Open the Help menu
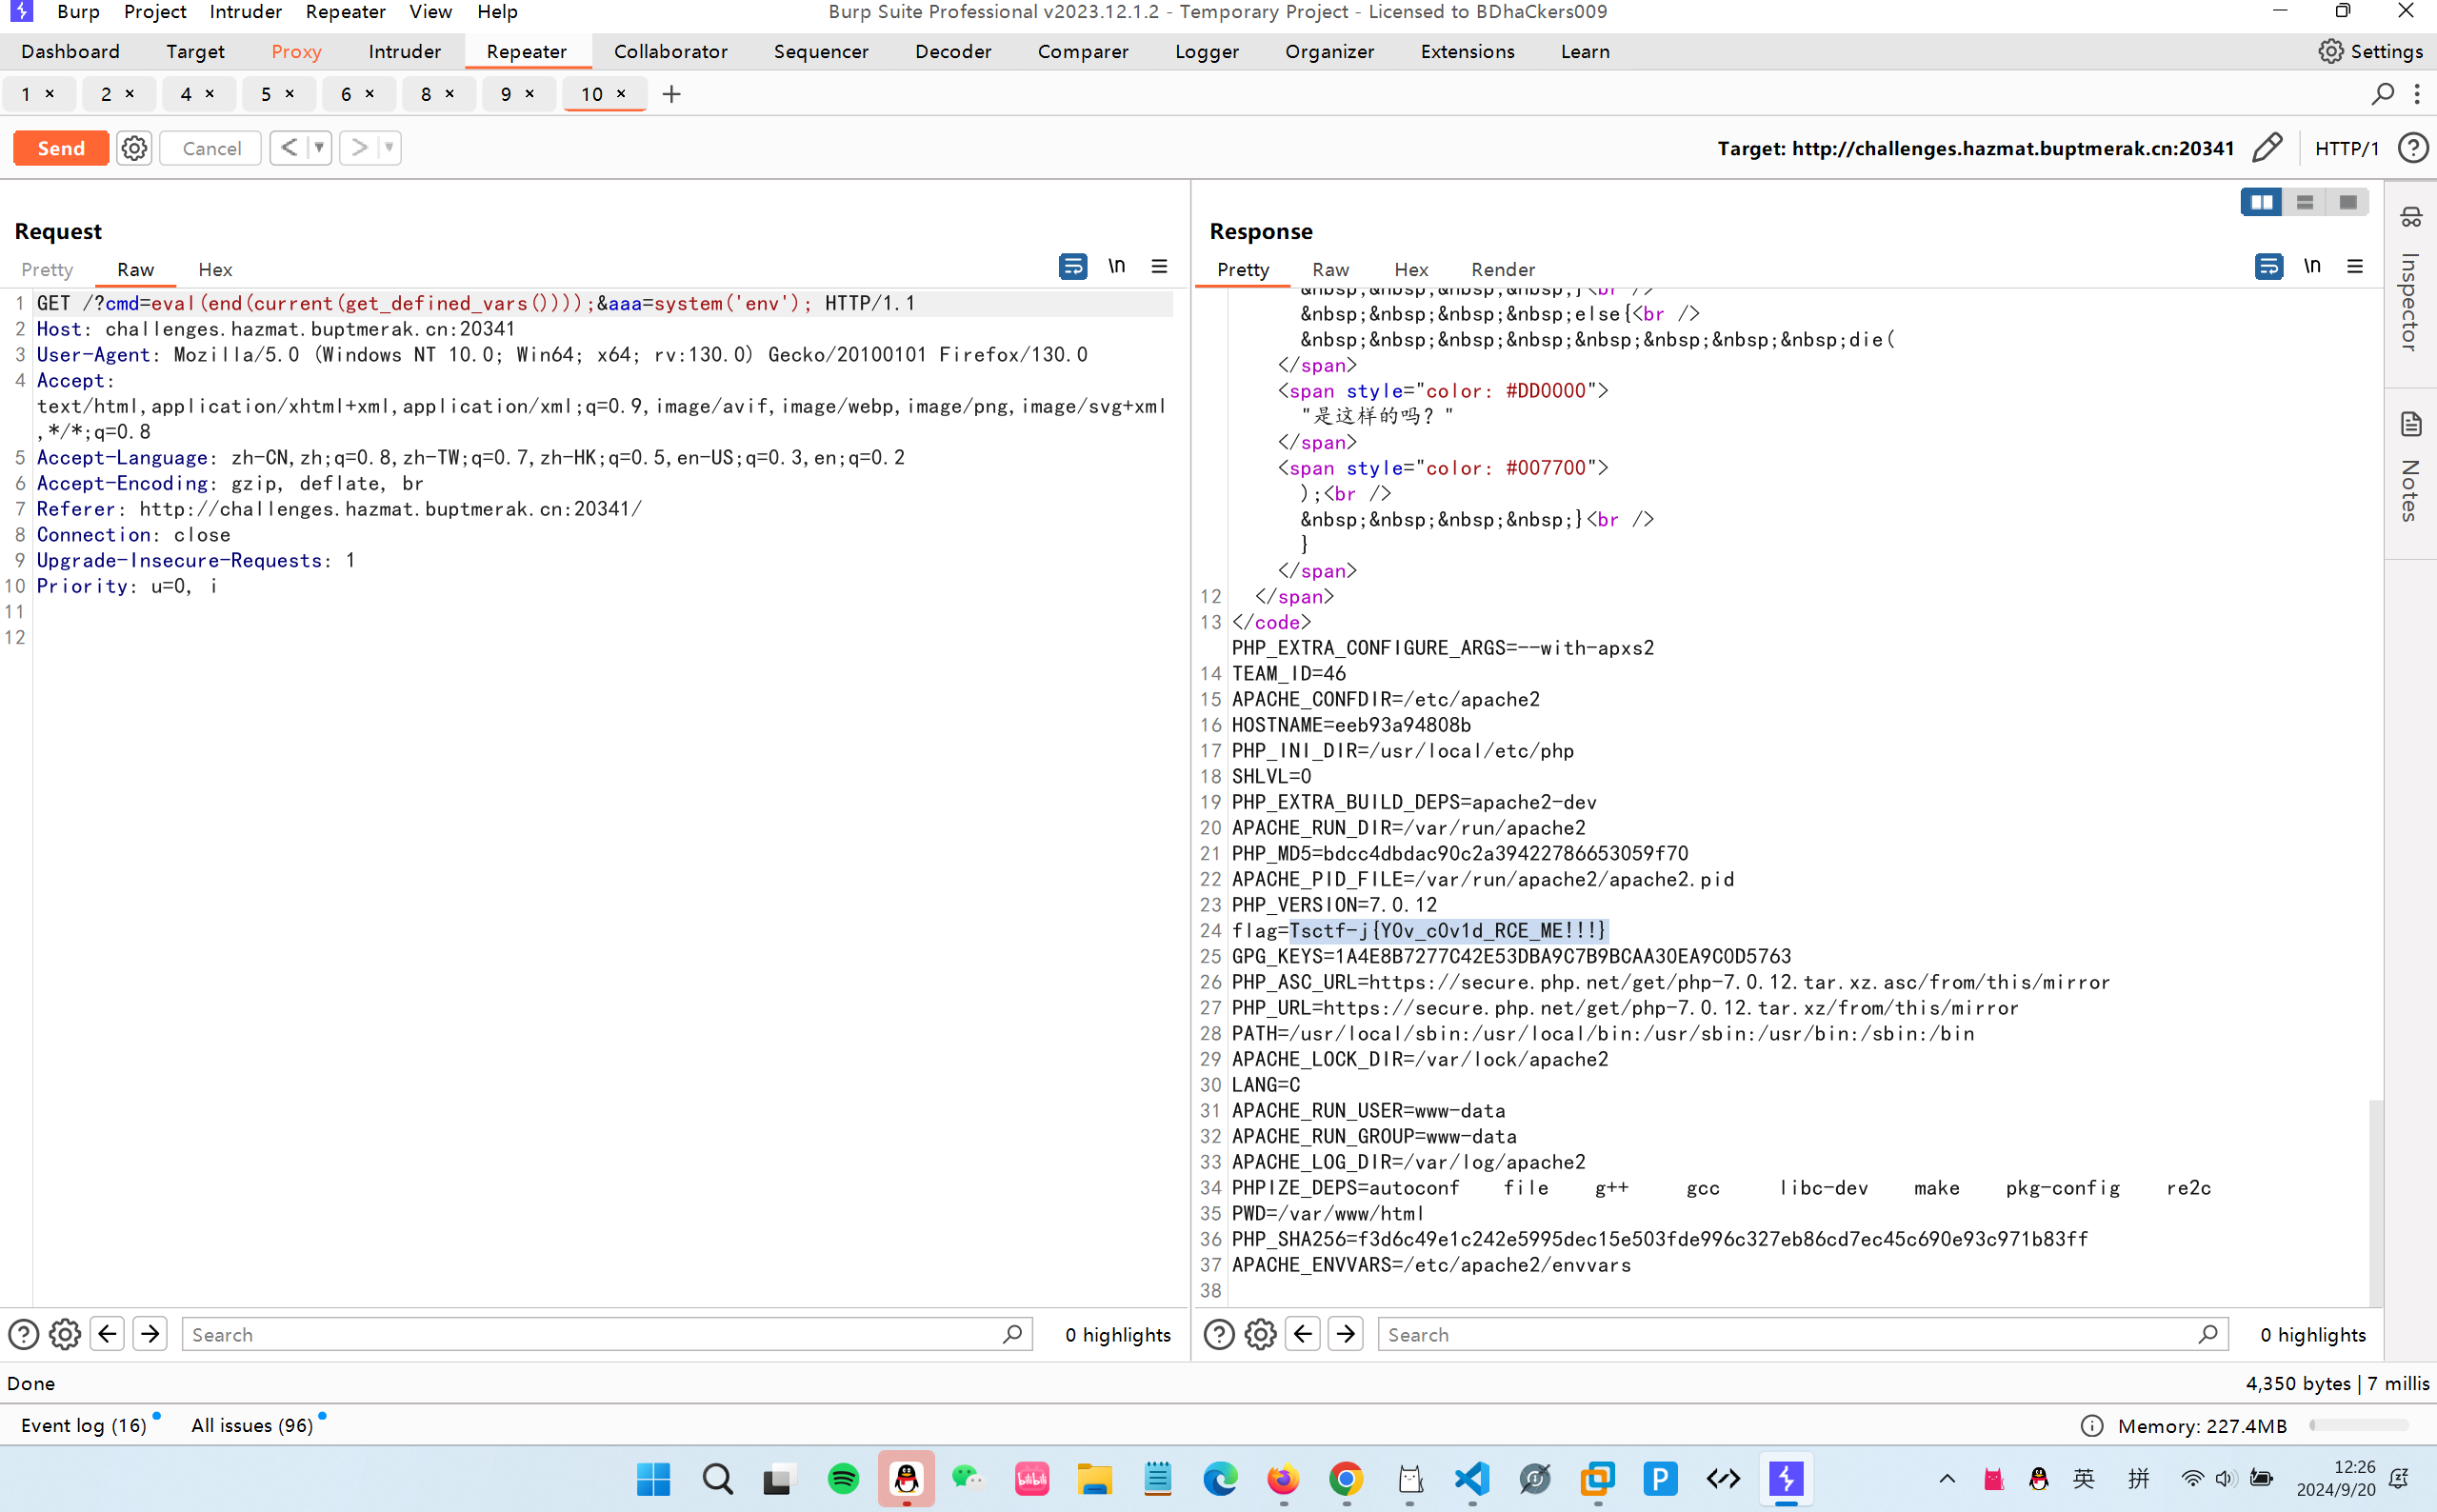The width and height of the screenshot is (2437, 1512). [x=497, y=12]
